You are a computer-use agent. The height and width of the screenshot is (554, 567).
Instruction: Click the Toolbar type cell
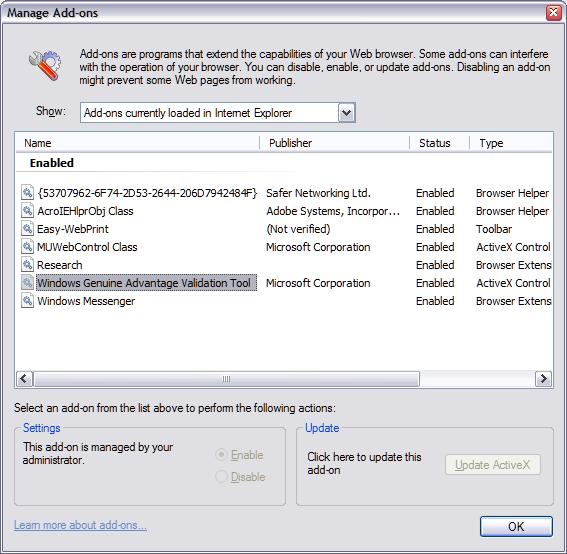(x=494, y=229)
